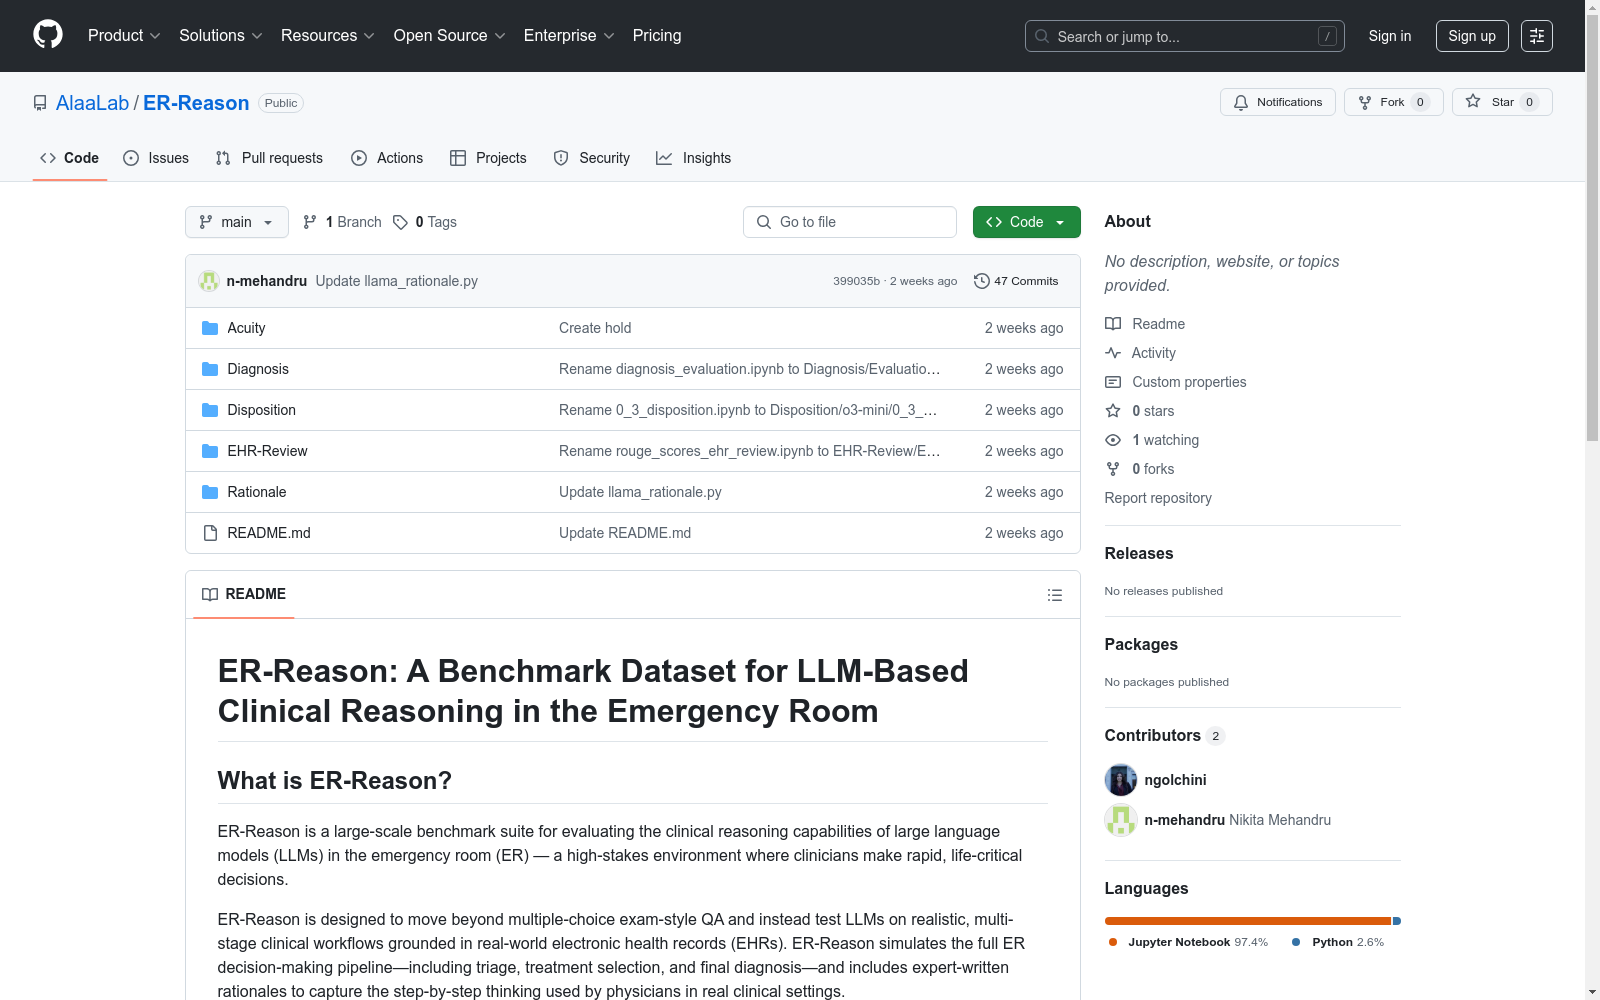This screenshot has height=1000, width=1600.
Task: Expand the Resources menu
Action: (328, 36)
